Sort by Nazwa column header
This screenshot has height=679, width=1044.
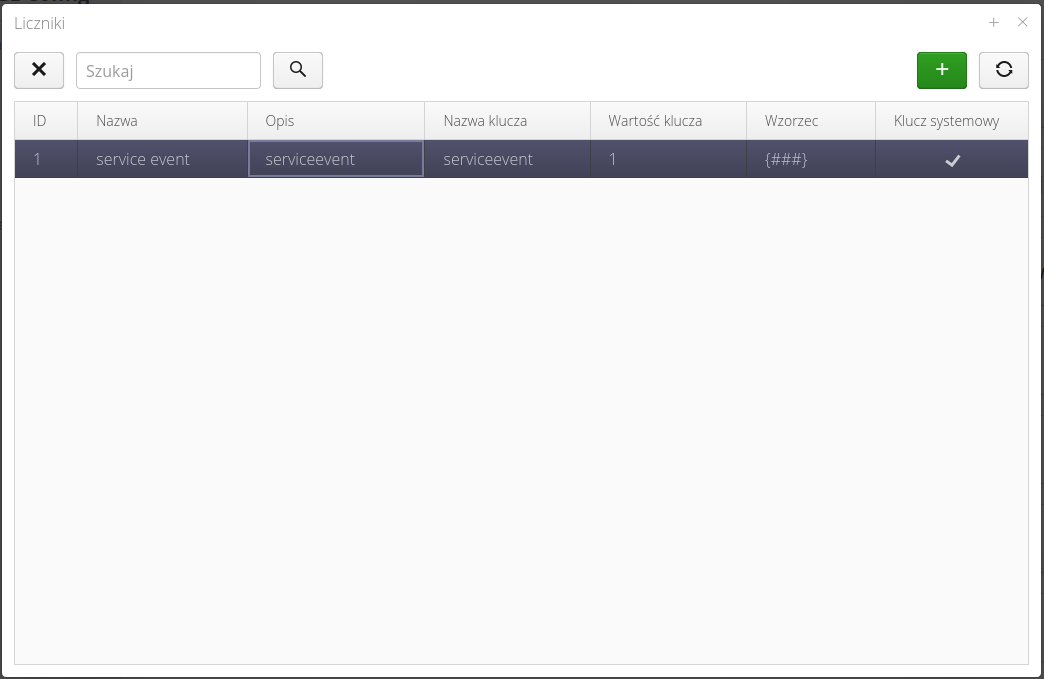tap(117, 121)
